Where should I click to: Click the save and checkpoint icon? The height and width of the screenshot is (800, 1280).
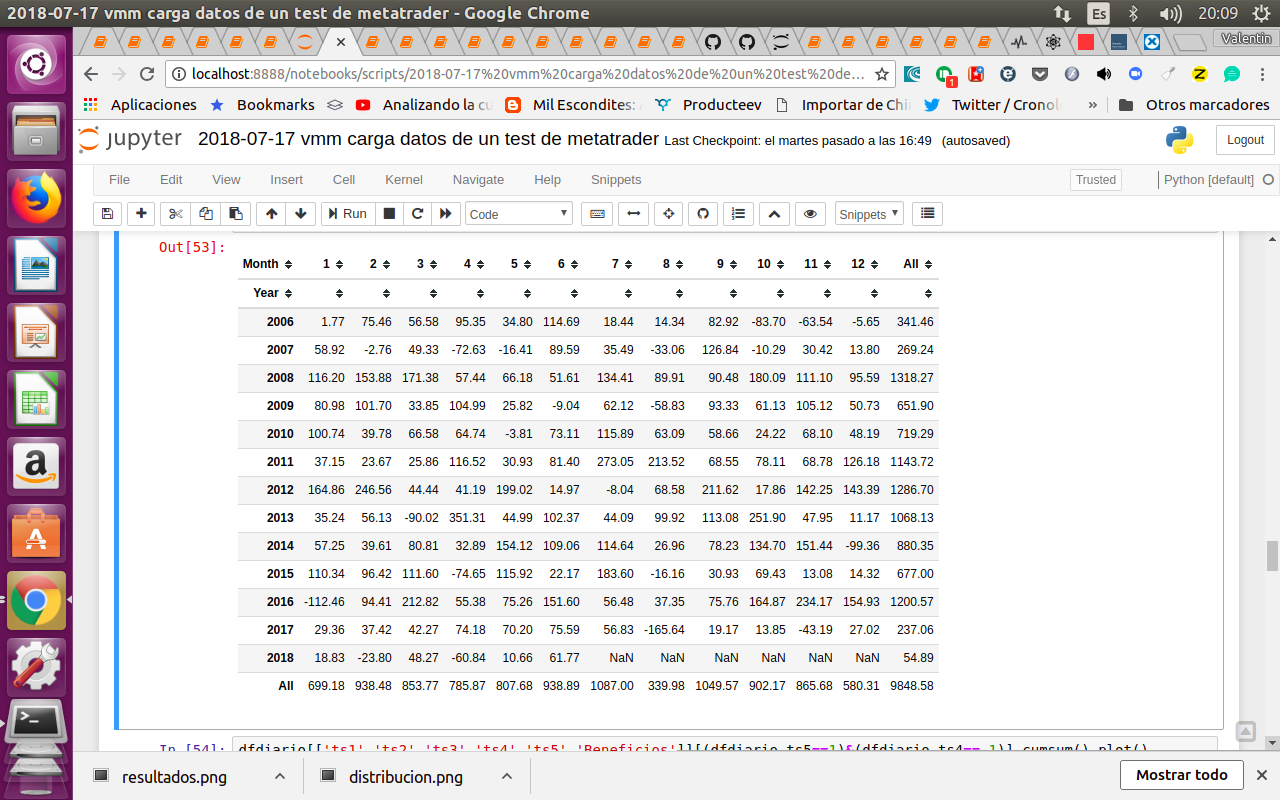click(x=107, y=214)
